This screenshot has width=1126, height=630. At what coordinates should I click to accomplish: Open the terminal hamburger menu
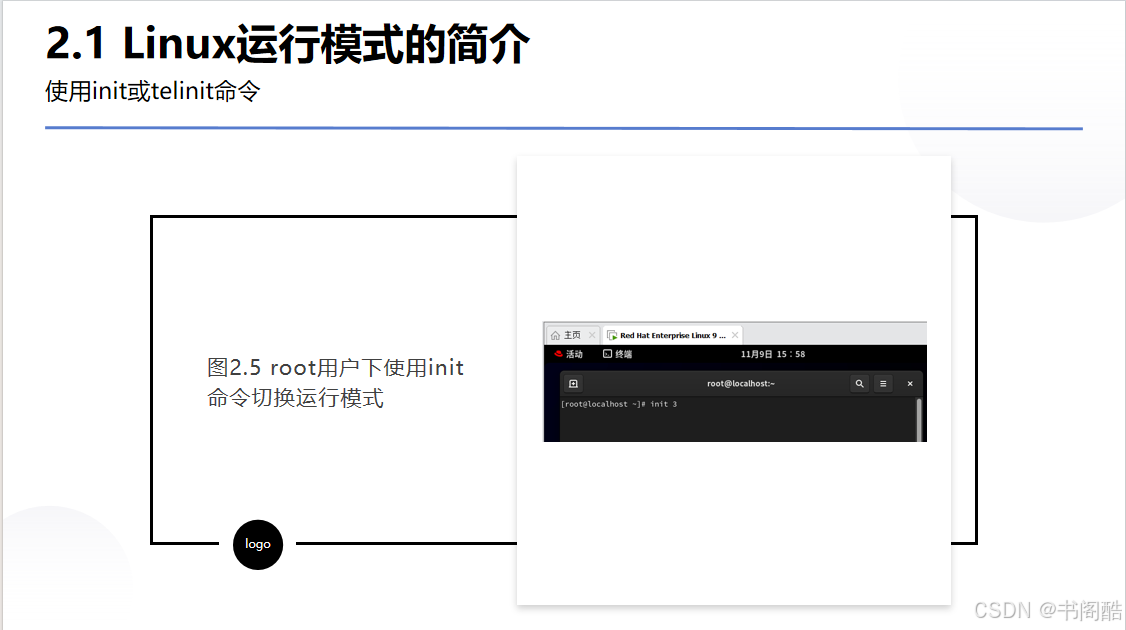[x=883, y=384]
